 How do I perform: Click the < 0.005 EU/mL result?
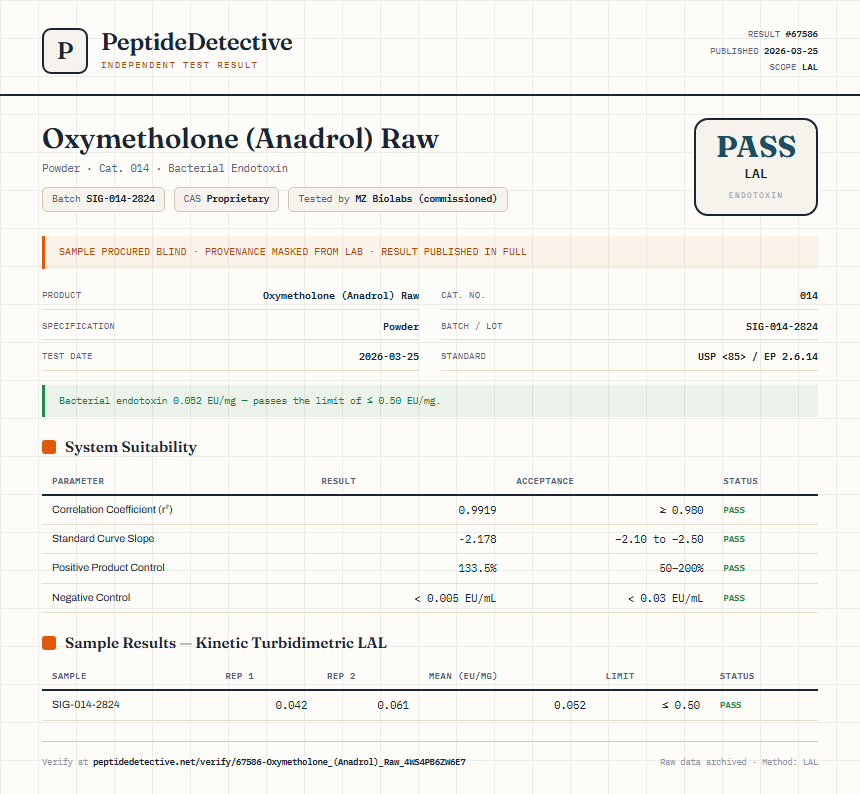[x=455, y=598]
